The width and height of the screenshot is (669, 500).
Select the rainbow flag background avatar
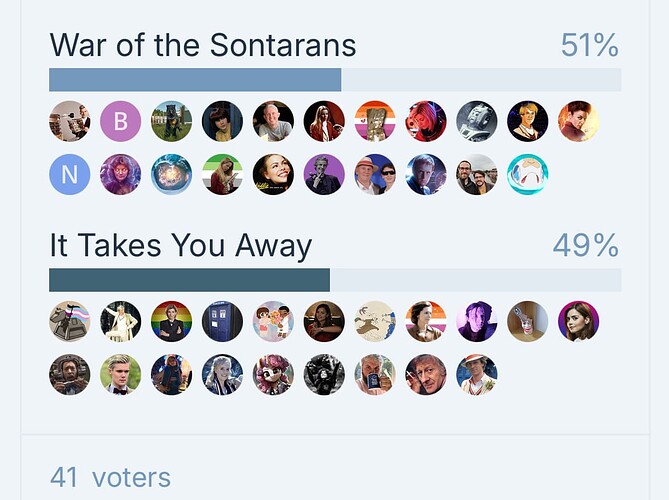[172, 321]
